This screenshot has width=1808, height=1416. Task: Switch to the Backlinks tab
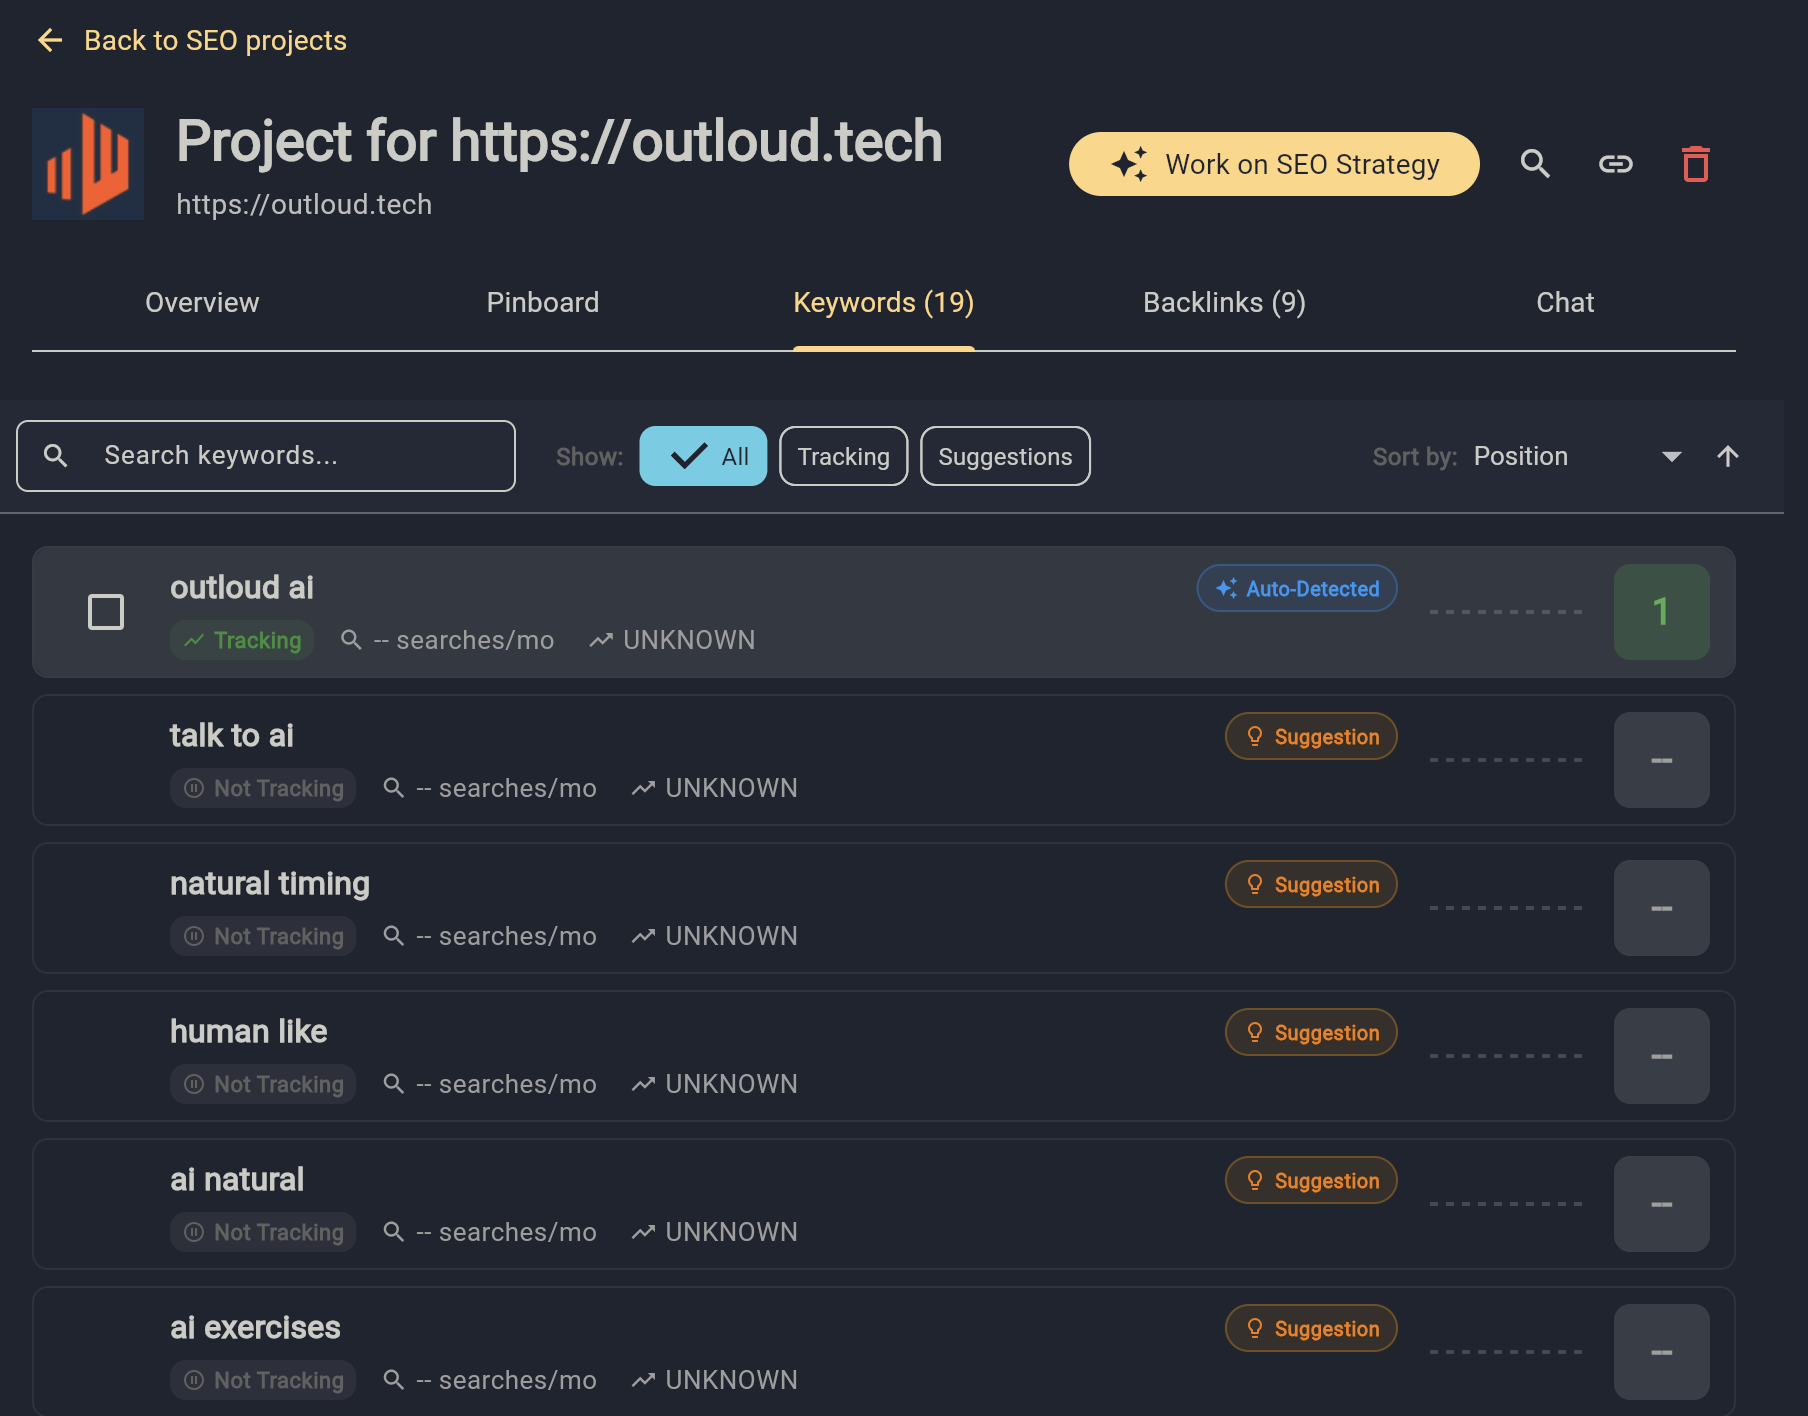coord(1224,302)
